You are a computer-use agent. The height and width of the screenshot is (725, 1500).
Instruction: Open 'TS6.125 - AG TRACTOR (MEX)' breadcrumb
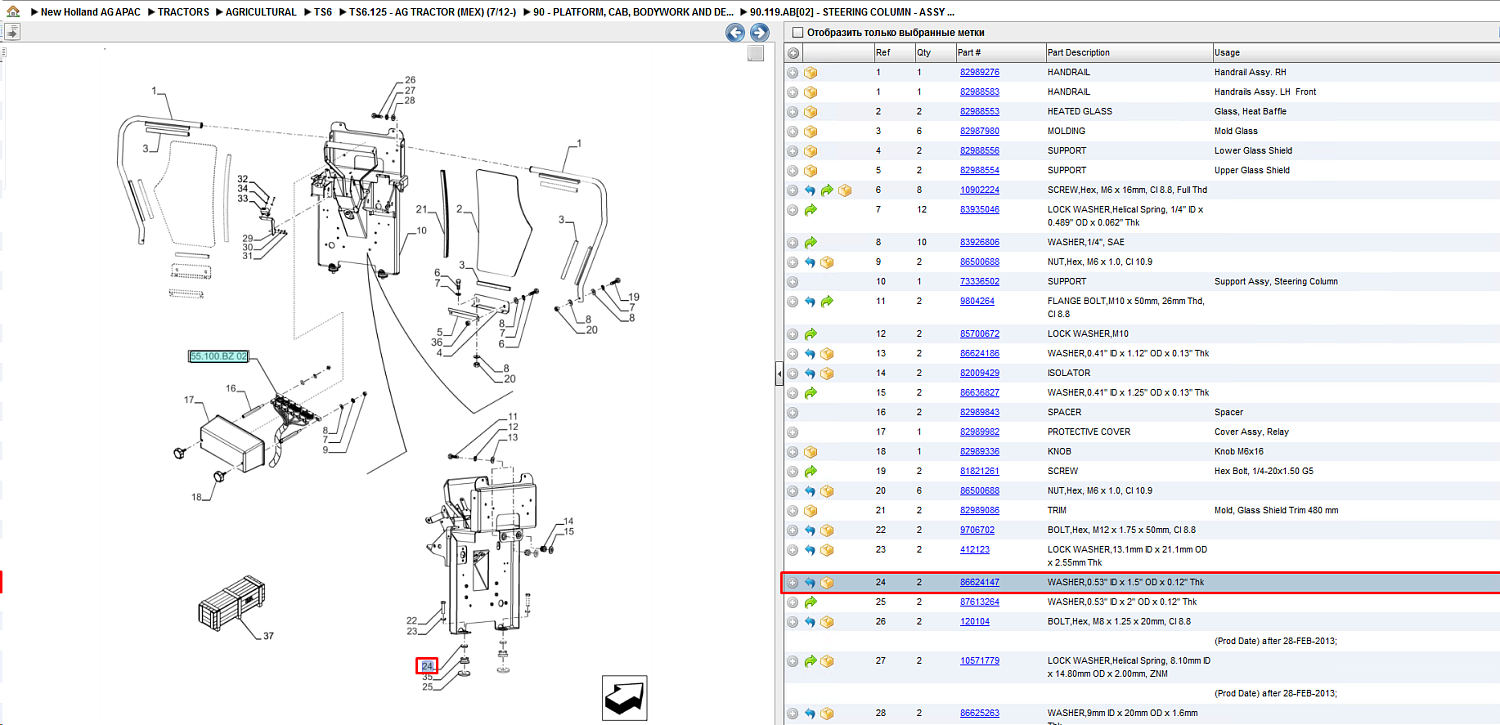pyautogui.click(x=433, y=12)
